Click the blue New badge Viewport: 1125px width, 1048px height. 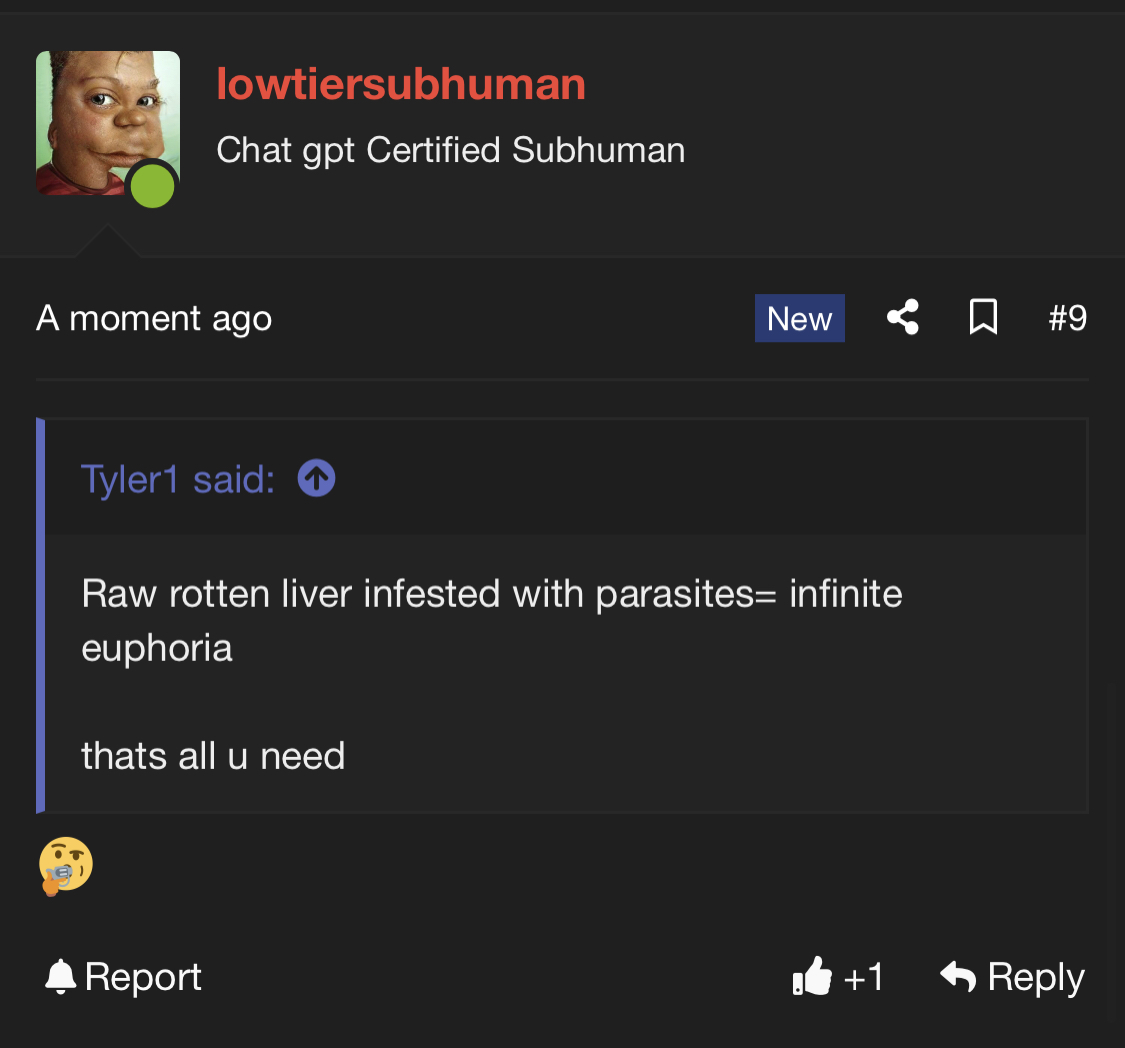(x=799, y=319)
